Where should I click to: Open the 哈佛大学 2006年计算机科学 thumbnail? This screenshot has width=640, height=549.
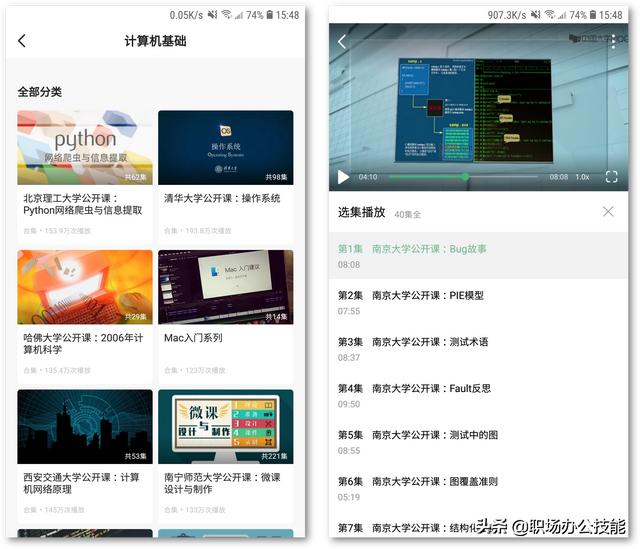(x=85, y=287)
